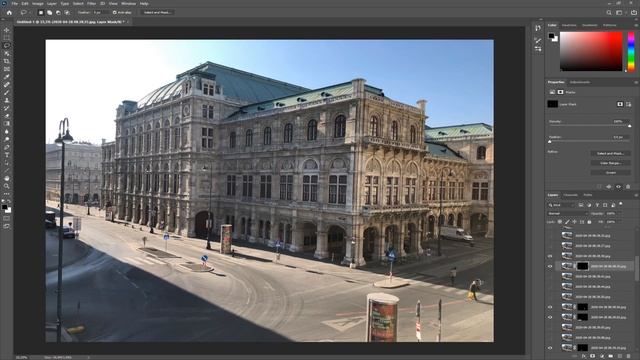This screenshot has width=640, height=360.
Task: Open the File menu
Action: click(x=15, y=4)
